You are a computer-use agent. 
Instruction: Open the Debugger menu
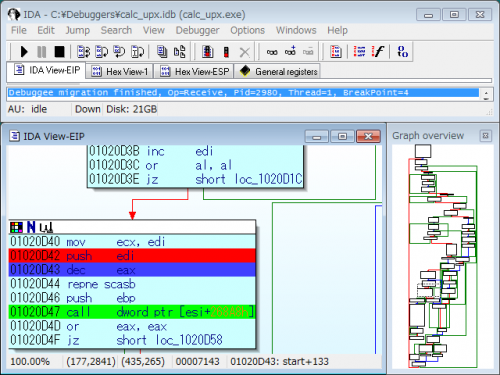(x=197, y=30)
